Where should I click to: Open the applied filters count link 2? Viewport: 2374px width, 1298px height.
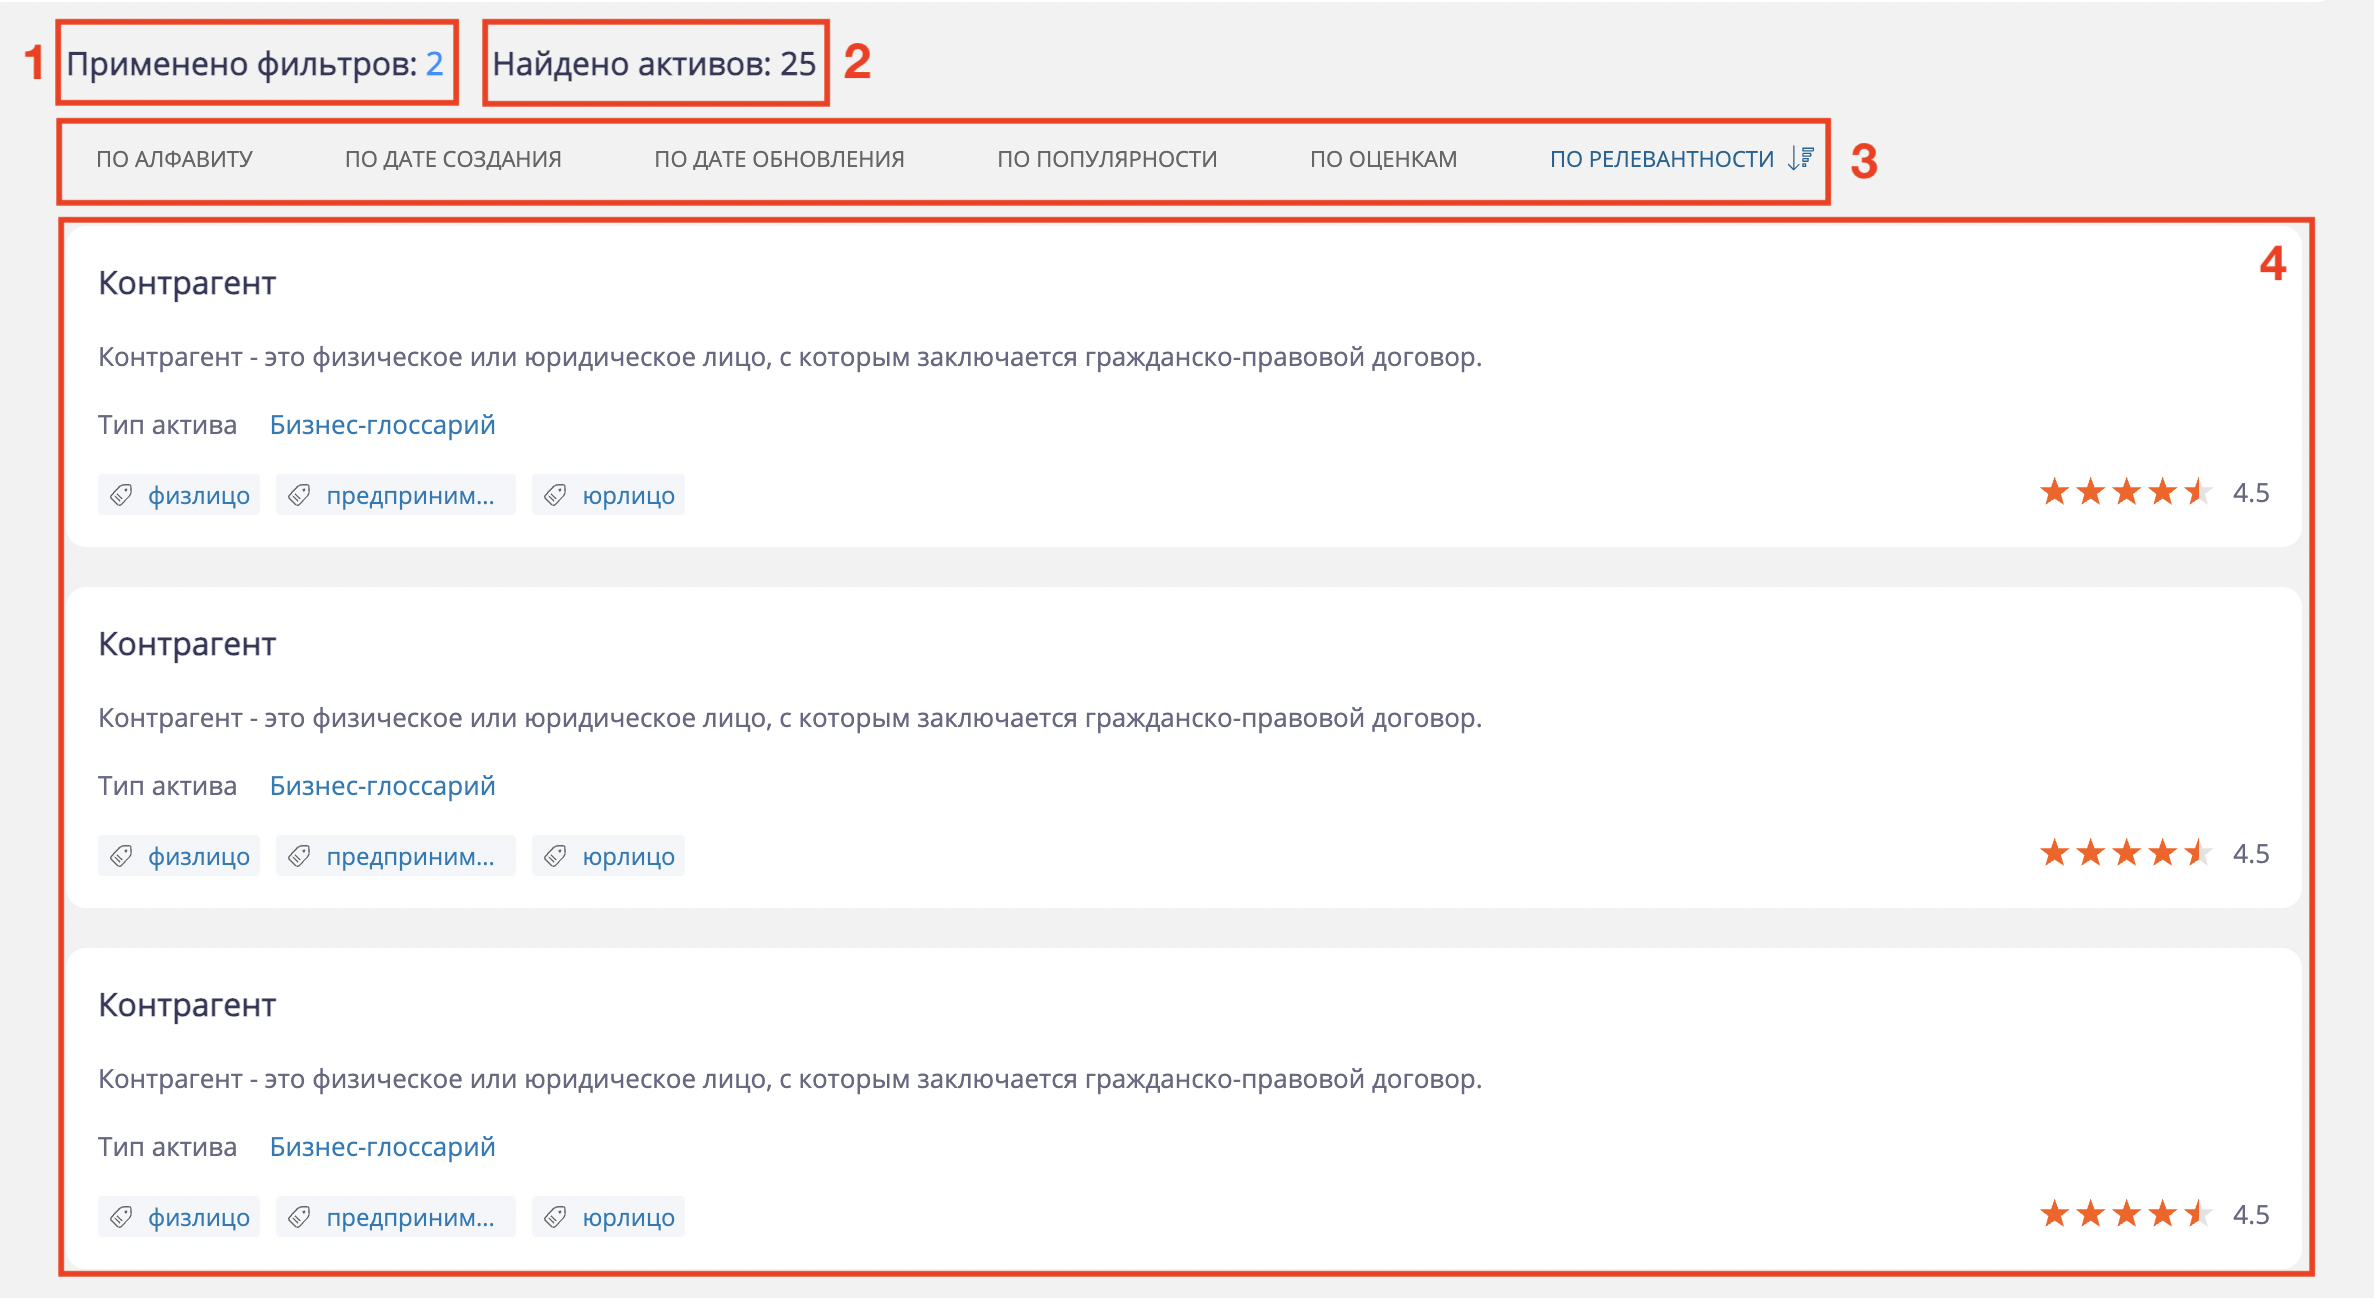[434, 64]
